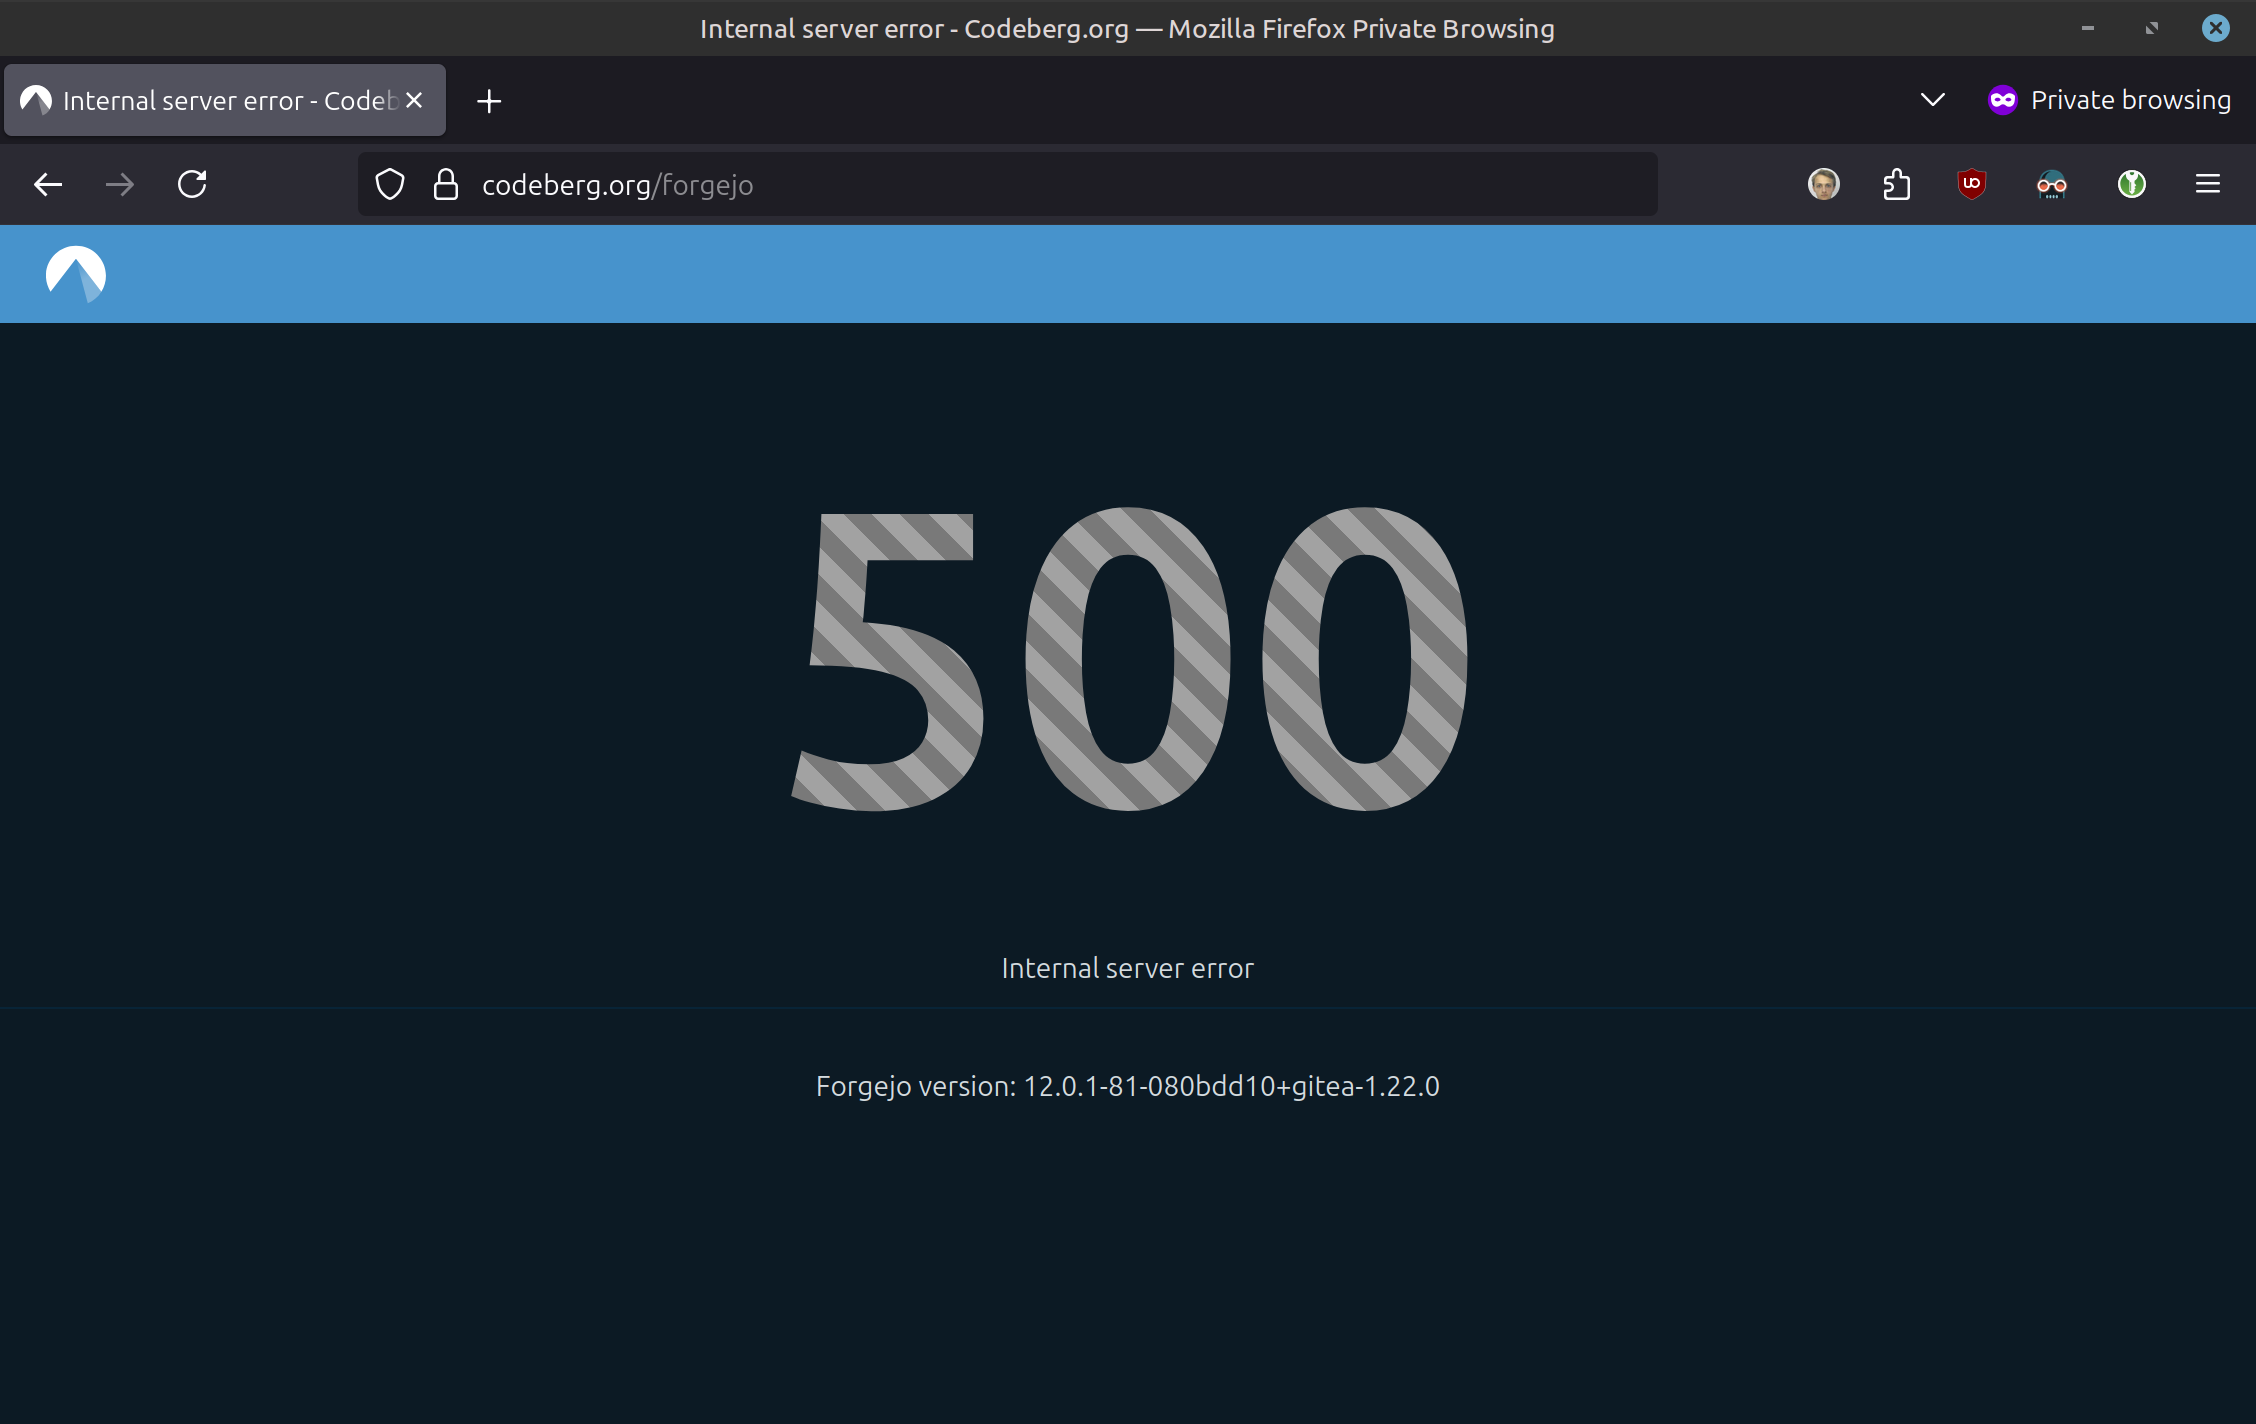View site security via the padlock icon
This screenshot has width=2256, height=1424.
point(446,184)
